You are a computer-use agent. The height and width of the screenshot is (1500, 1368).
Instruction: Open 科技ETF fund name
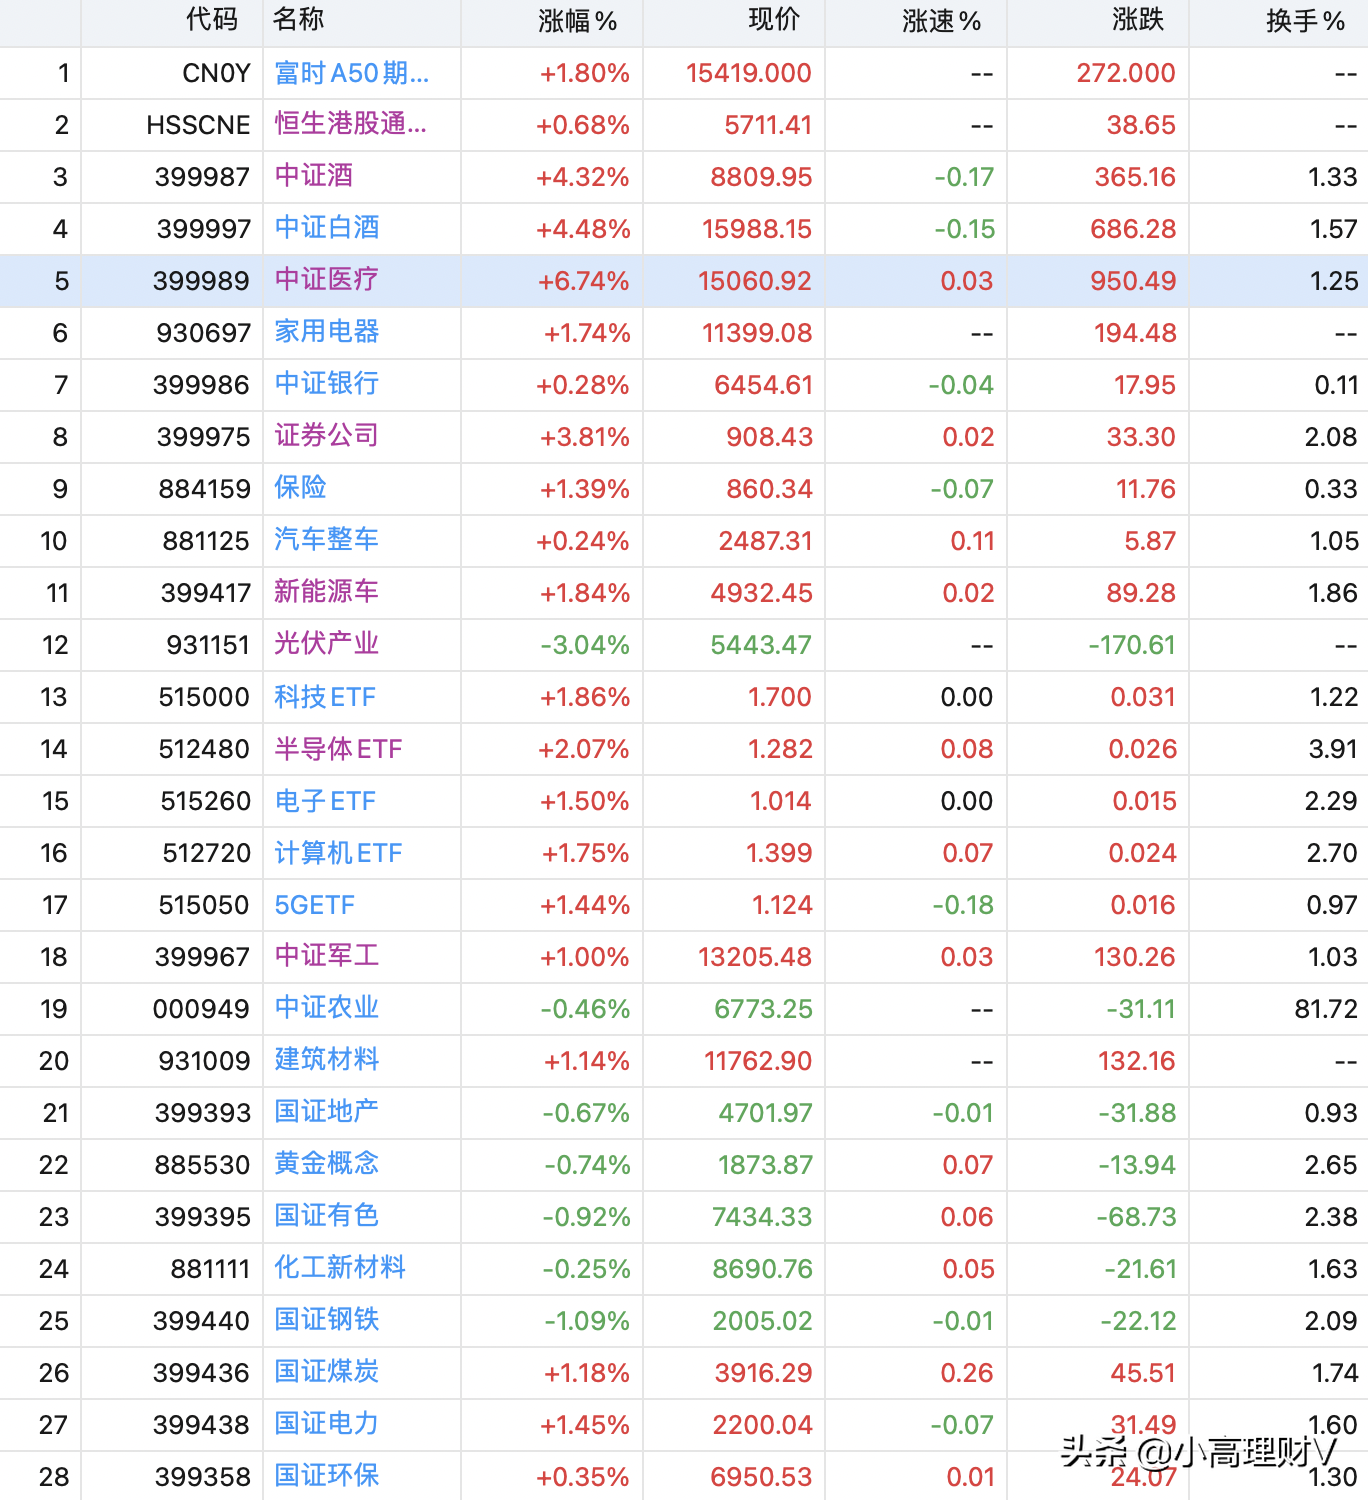[x=325, y=697]
